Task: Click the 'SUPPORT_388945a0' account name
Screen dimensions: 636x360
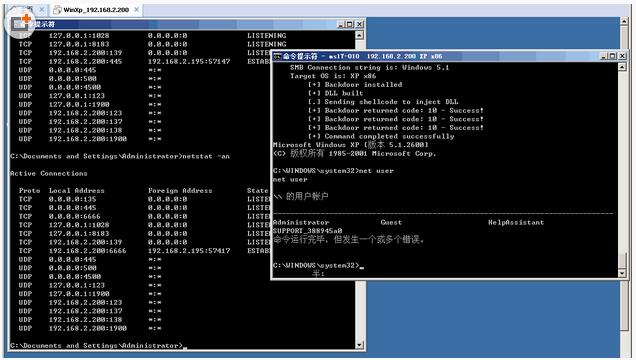Action: (x=307, y=231)
